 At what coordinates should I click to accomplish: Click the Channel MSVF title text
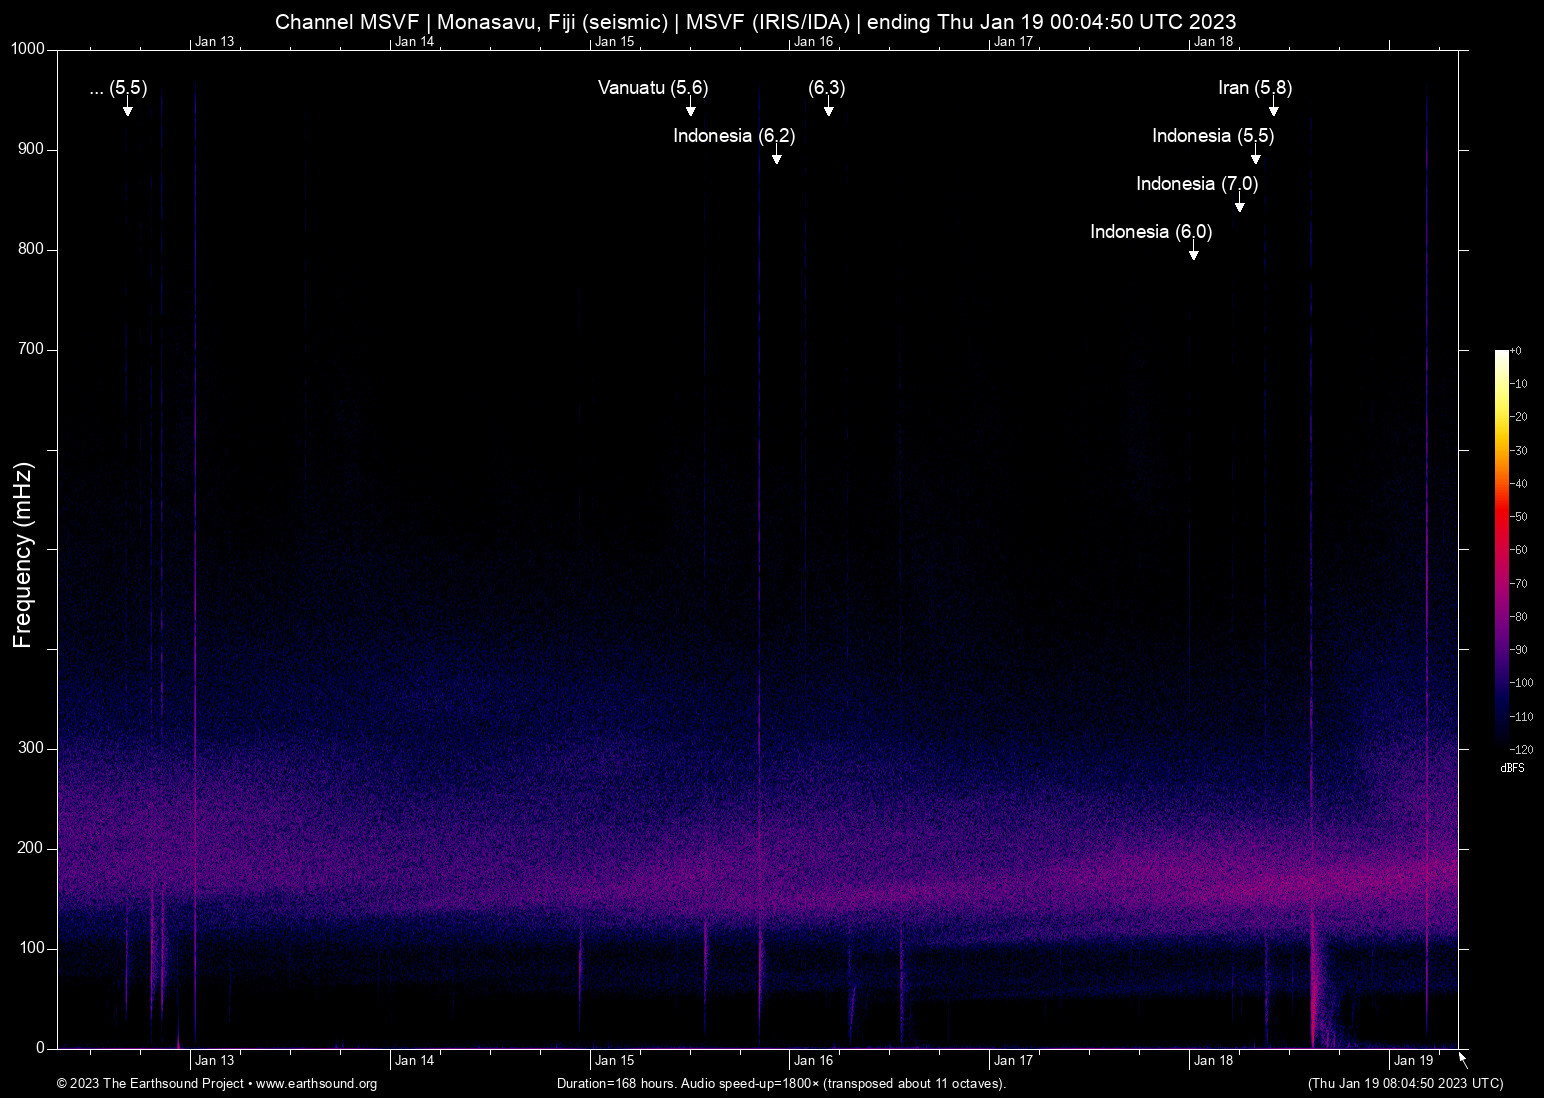click(755, 21)
